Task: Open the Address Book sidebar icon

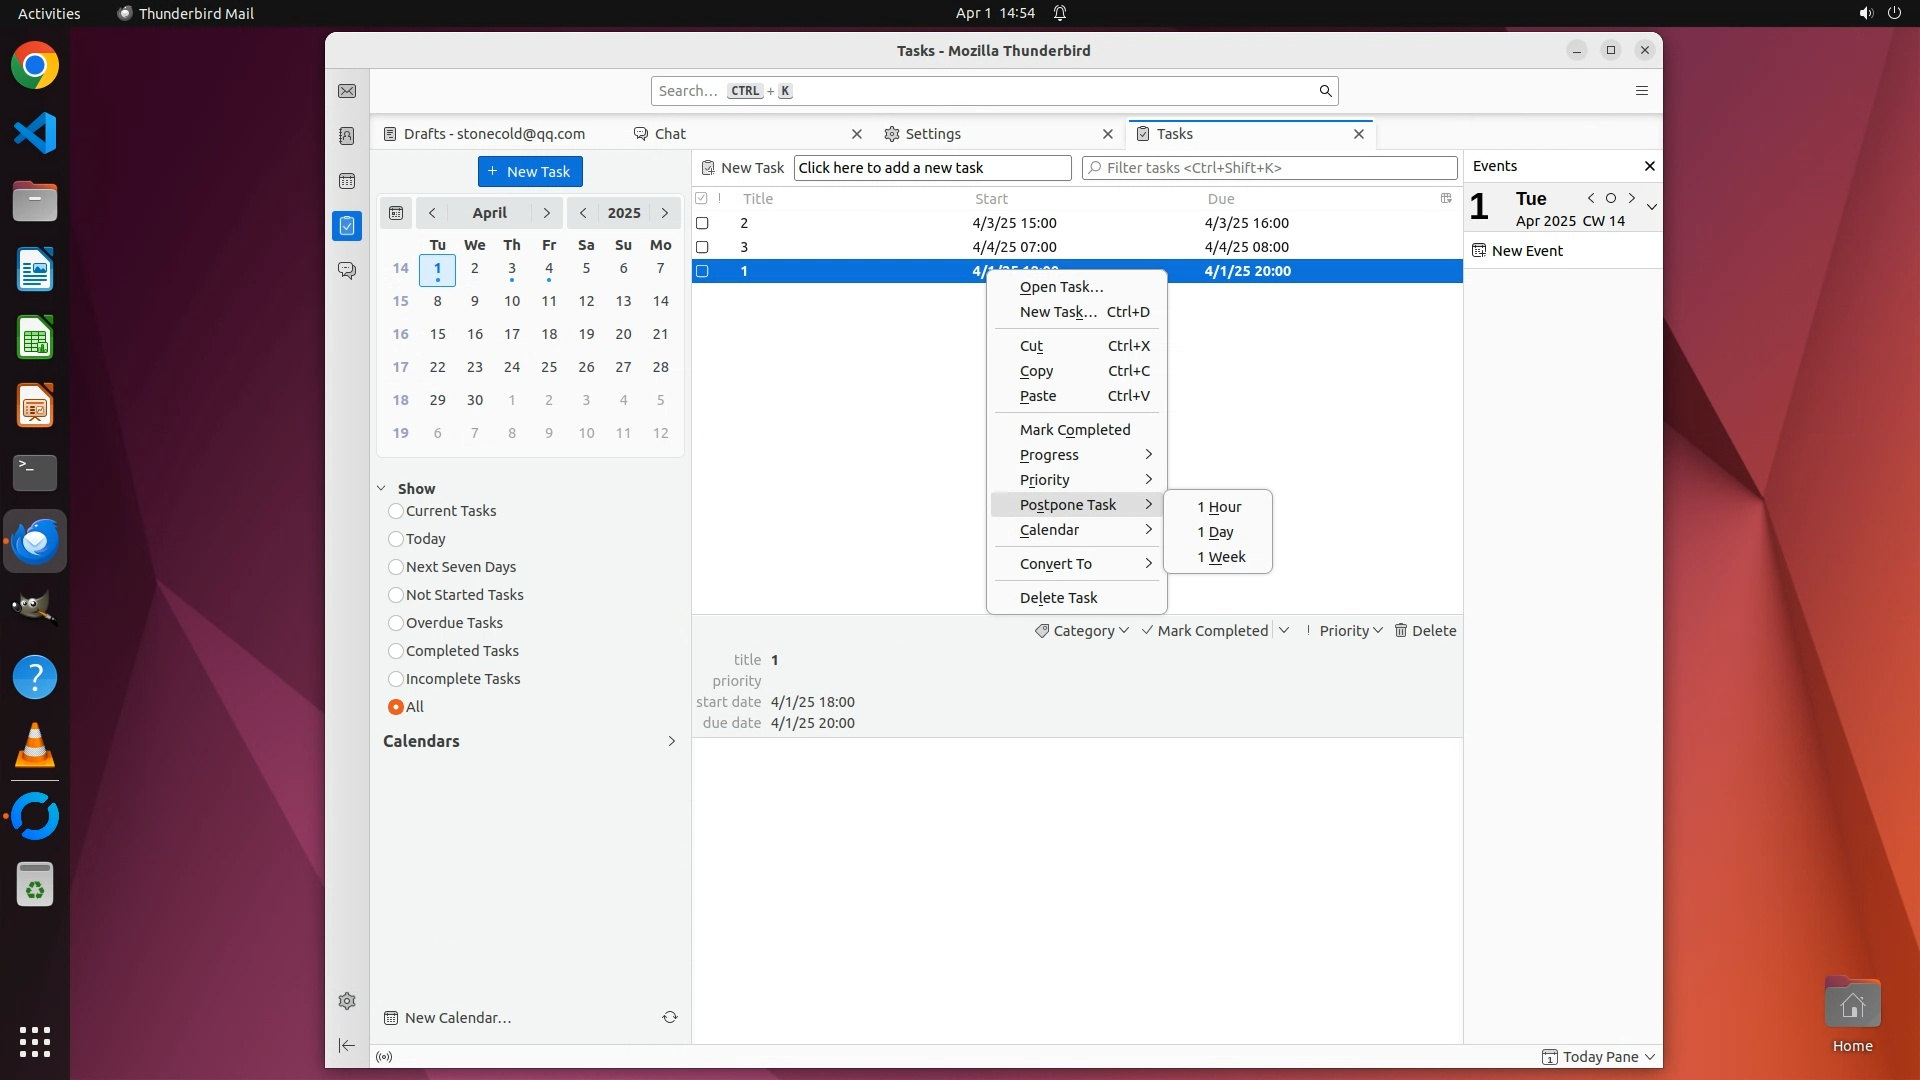Action: [347, 136]
